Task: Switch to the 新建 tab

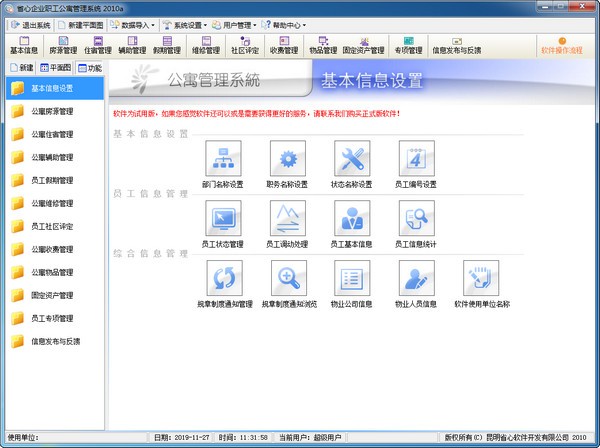Action: coord(20,68)
